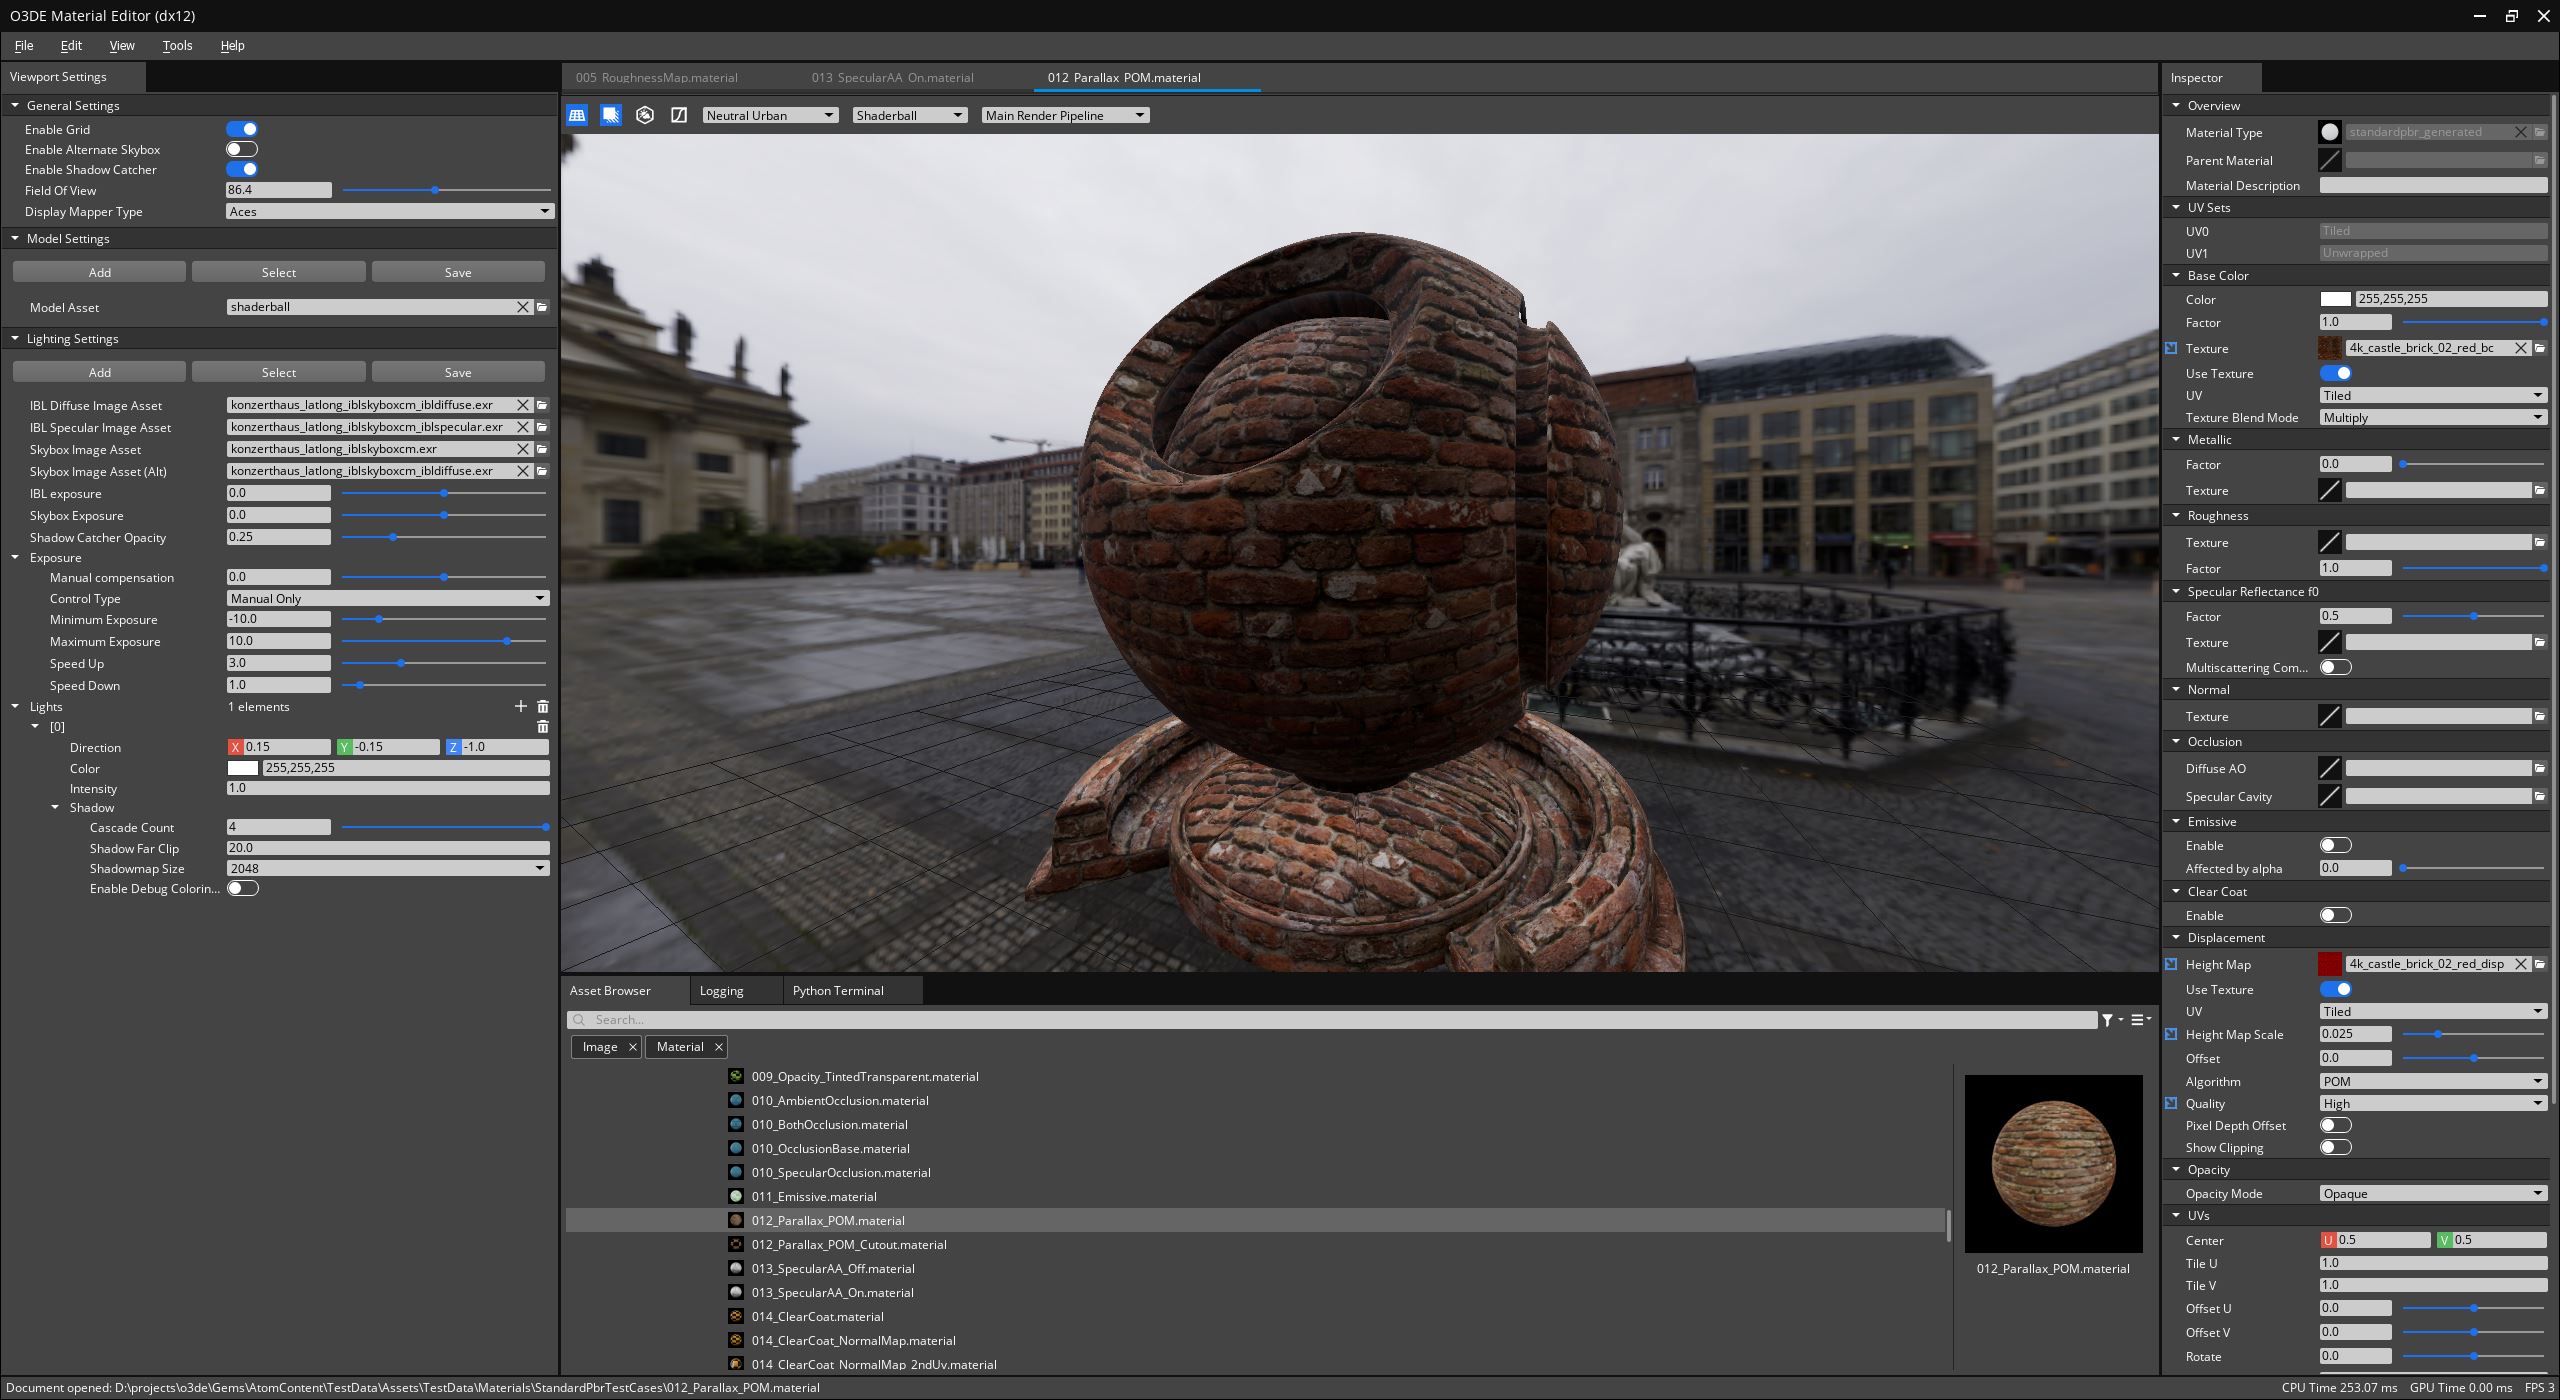This screenshot has width=2560, height=1400.
Task: Collapse the Displacement section in Inspector
Action: tap(2177, 937)
